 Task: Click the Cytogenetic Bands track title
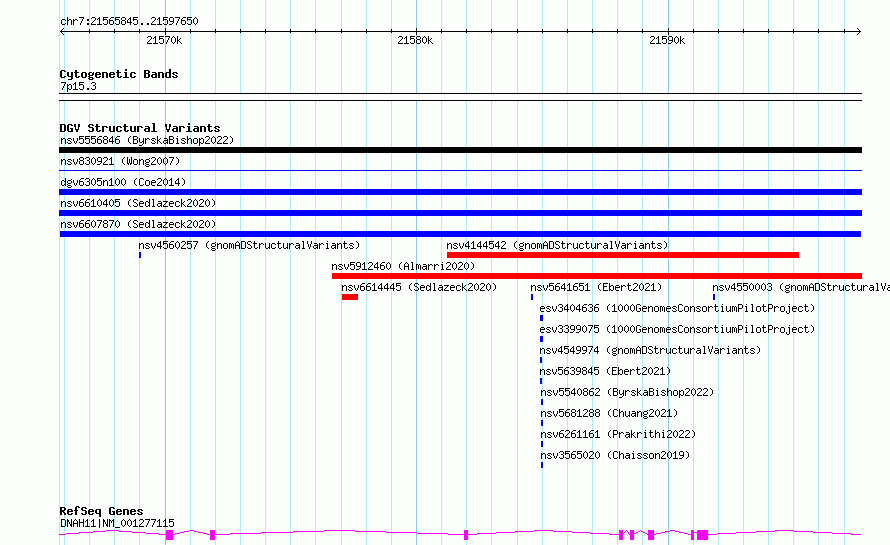[119, 74]
